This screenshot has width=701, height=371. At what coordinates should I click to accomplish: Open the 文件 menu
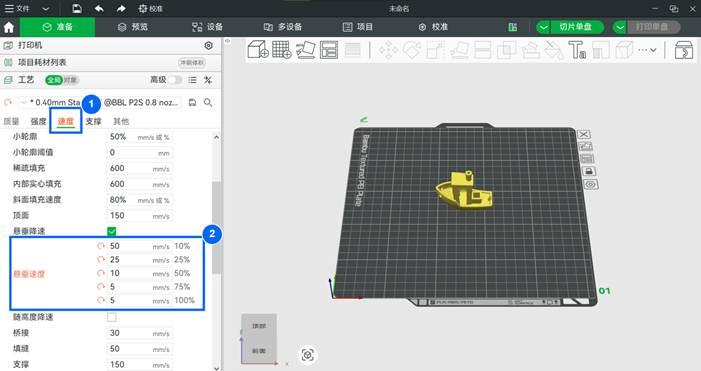click(x=17, y=8)
